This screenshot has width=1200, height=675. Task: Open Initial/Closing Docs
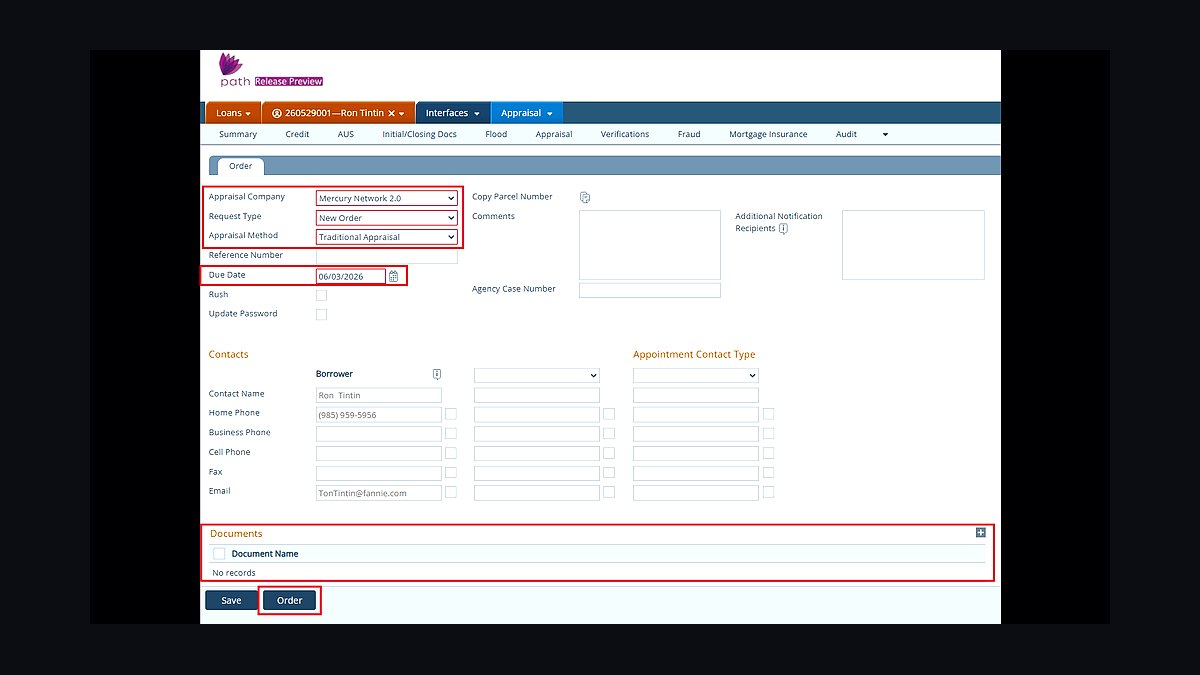pos(419,134)
